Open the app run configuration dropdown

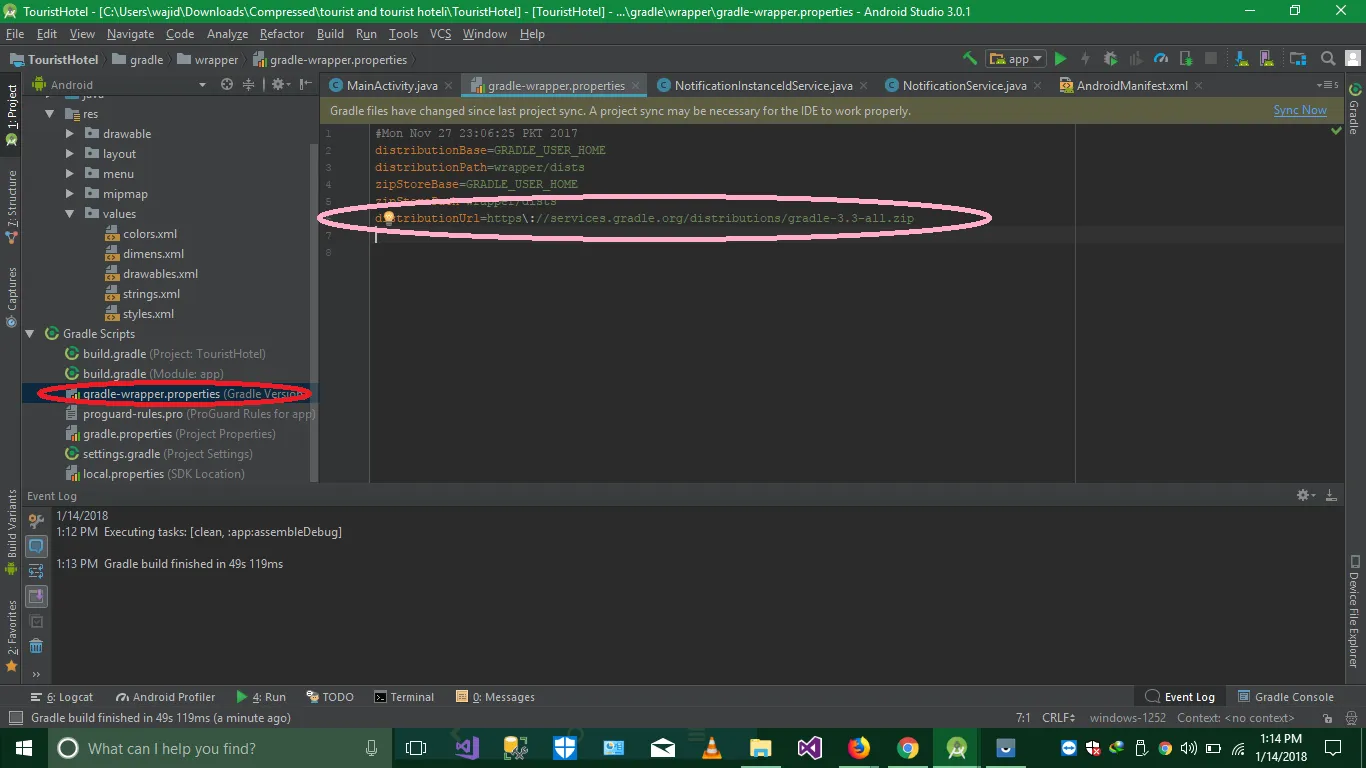1015,59
